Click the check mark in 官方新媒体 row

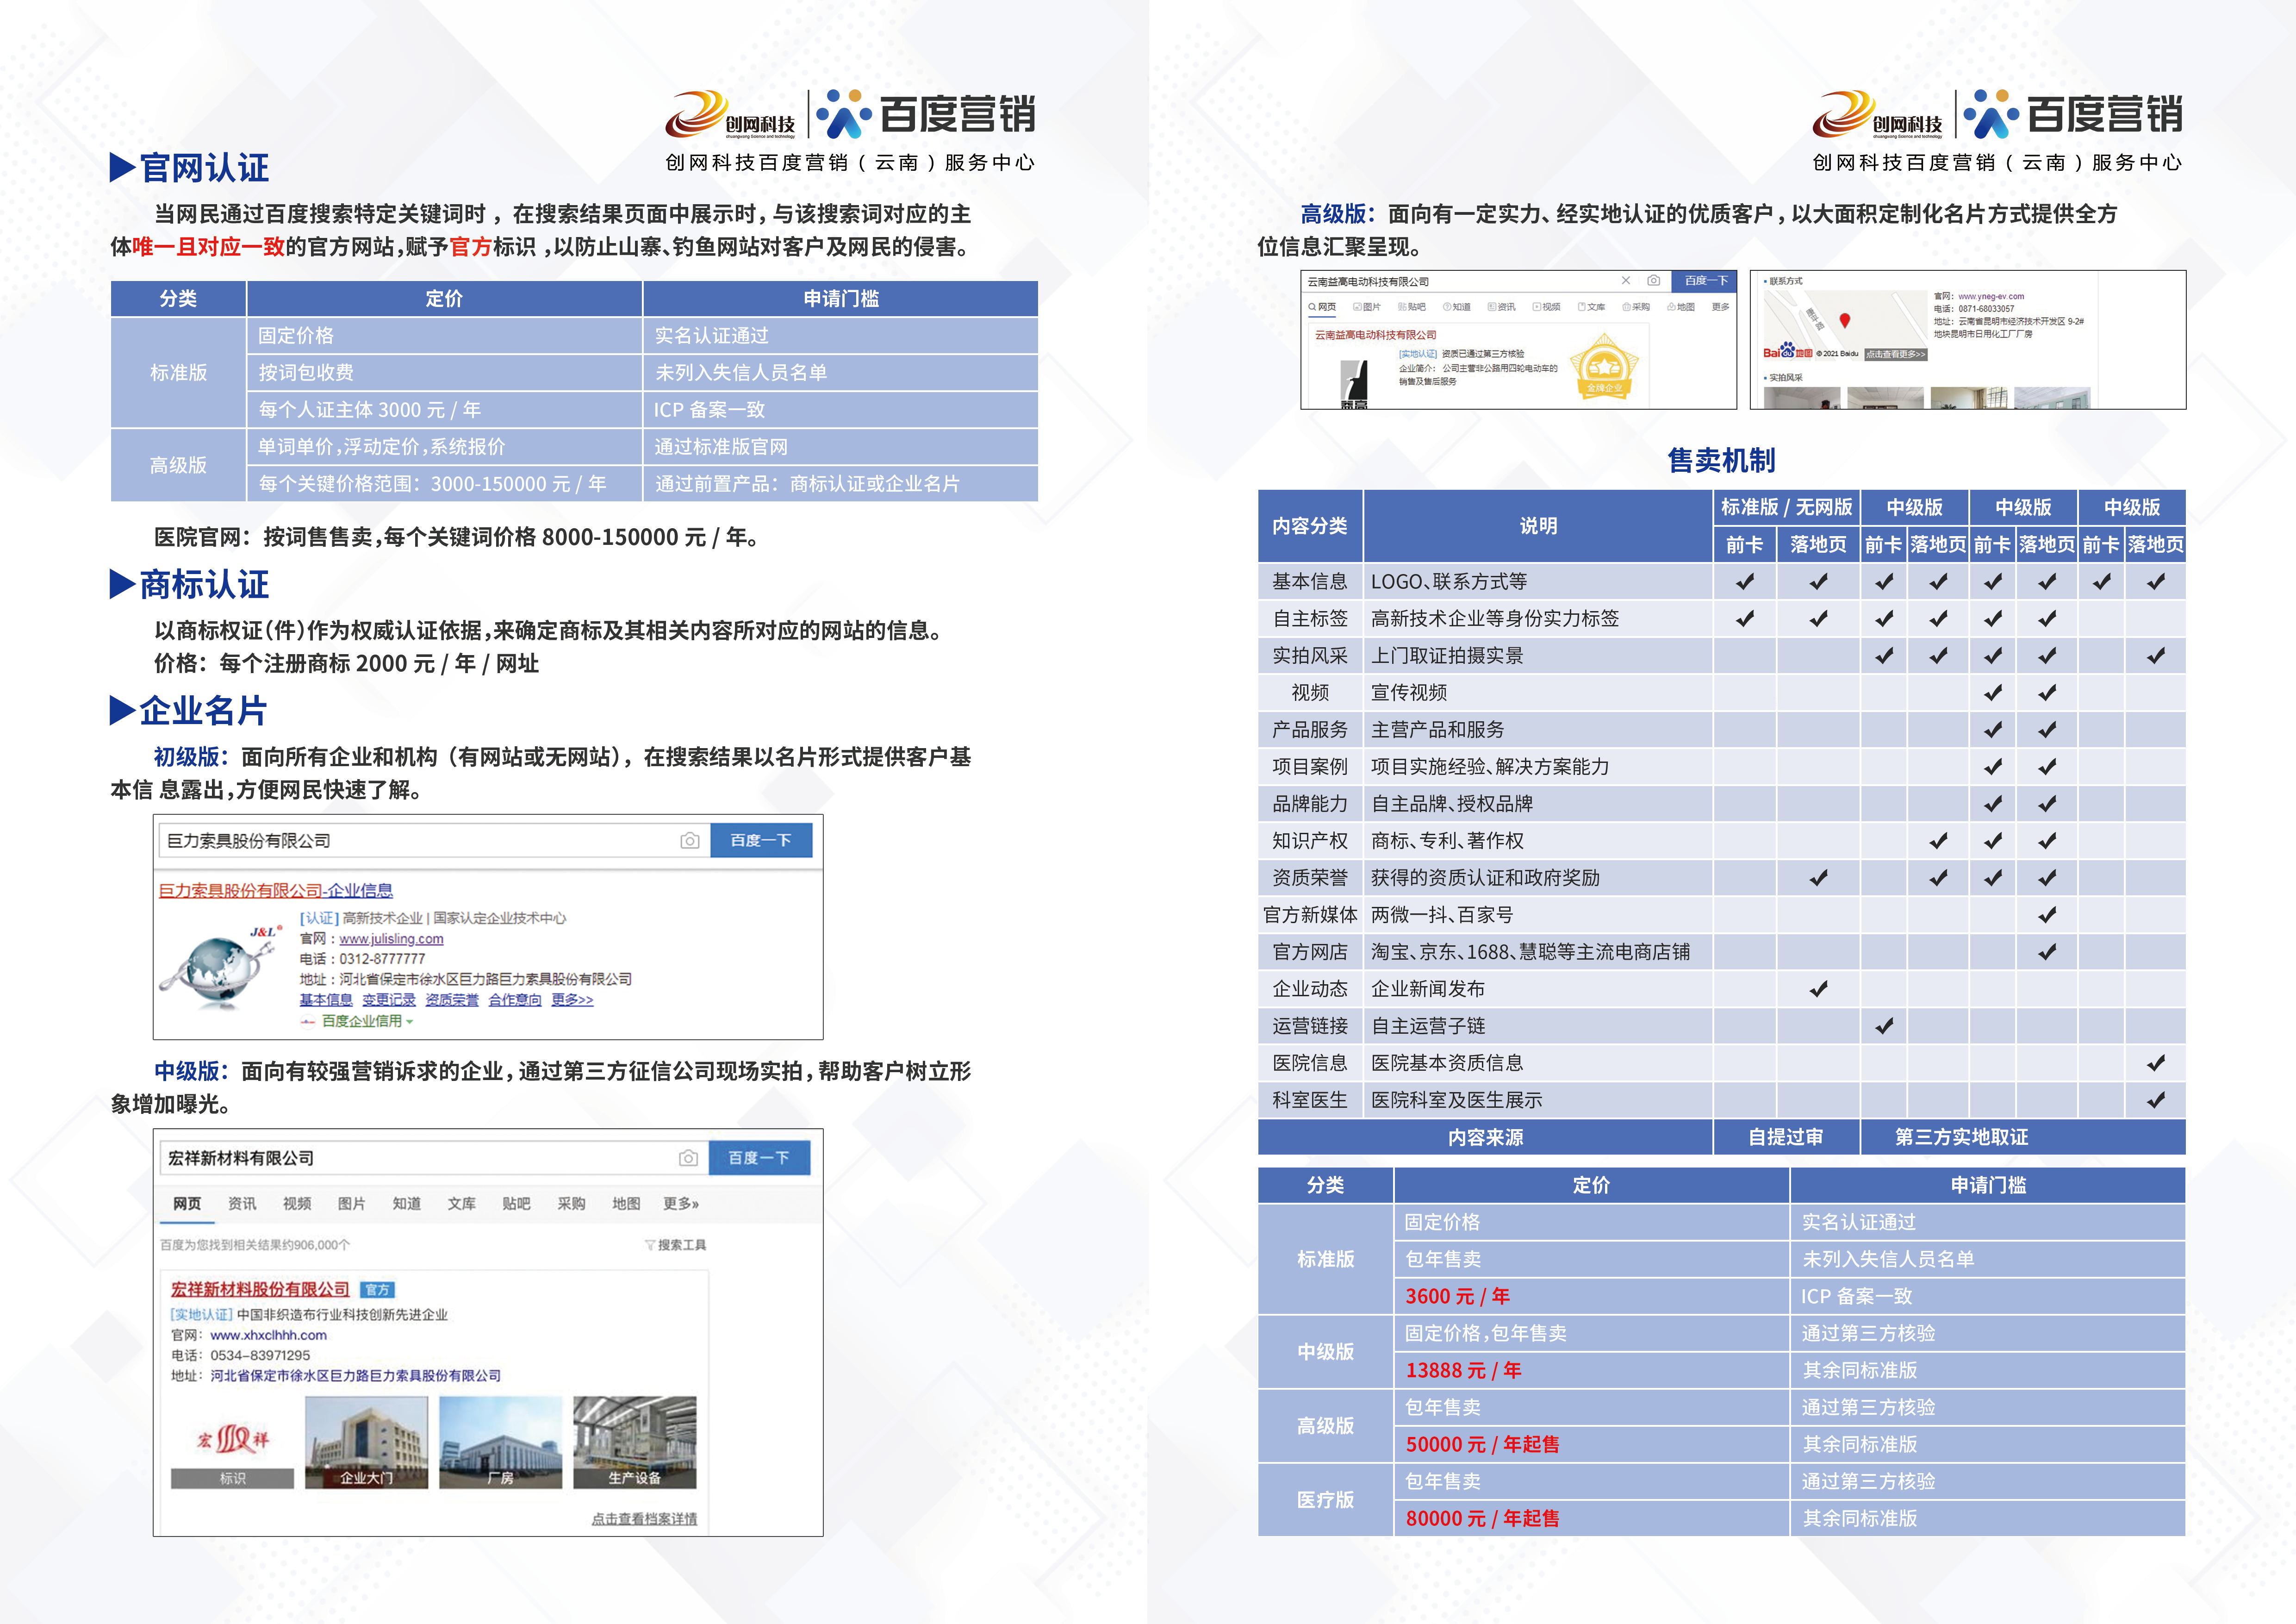coord(2047,915)
